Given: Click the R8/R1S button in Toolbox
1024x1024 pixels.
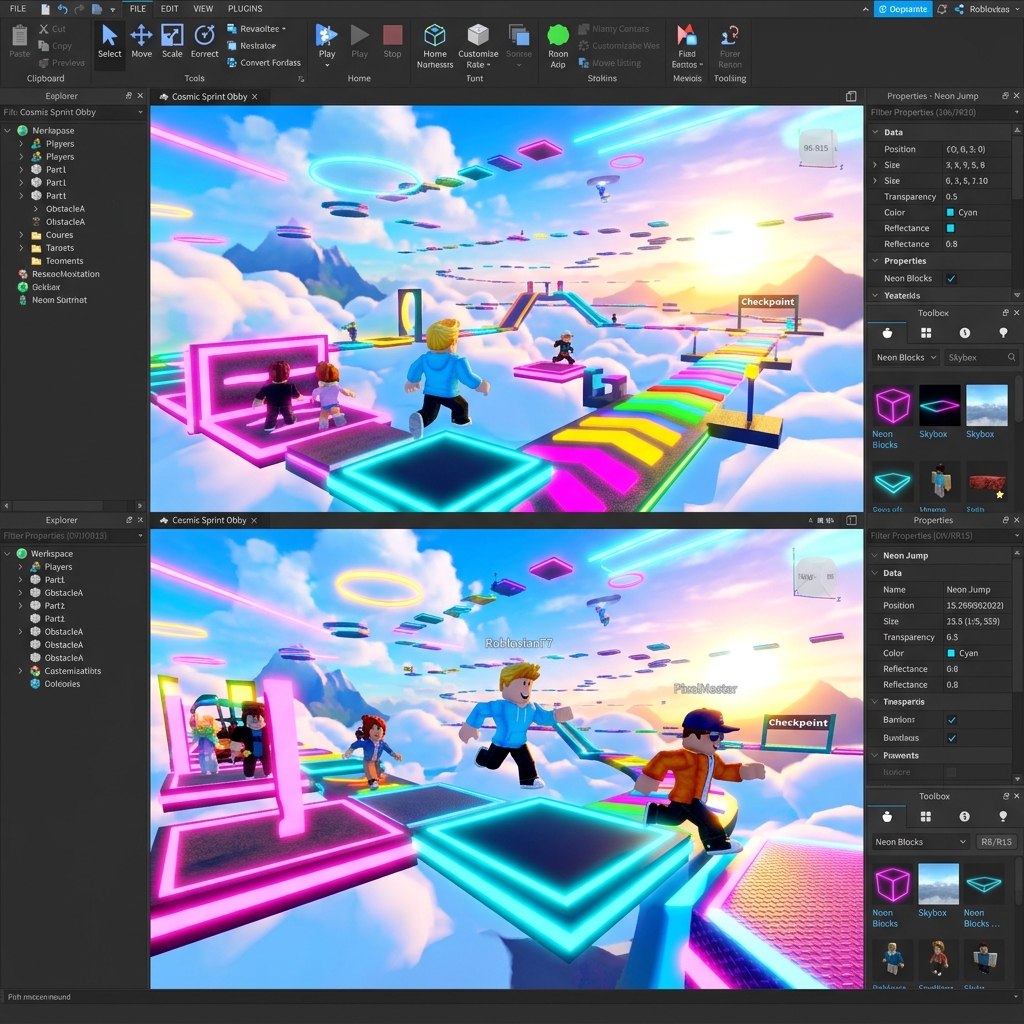Looking at the screenshot, I should click(996, 842).
